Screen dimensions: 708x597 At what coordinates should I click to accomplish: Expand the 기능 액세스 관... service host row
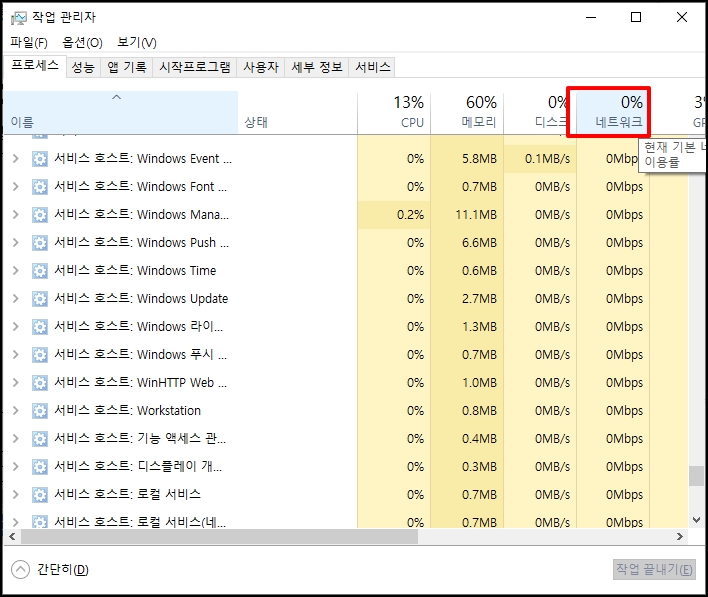point(16,438)
